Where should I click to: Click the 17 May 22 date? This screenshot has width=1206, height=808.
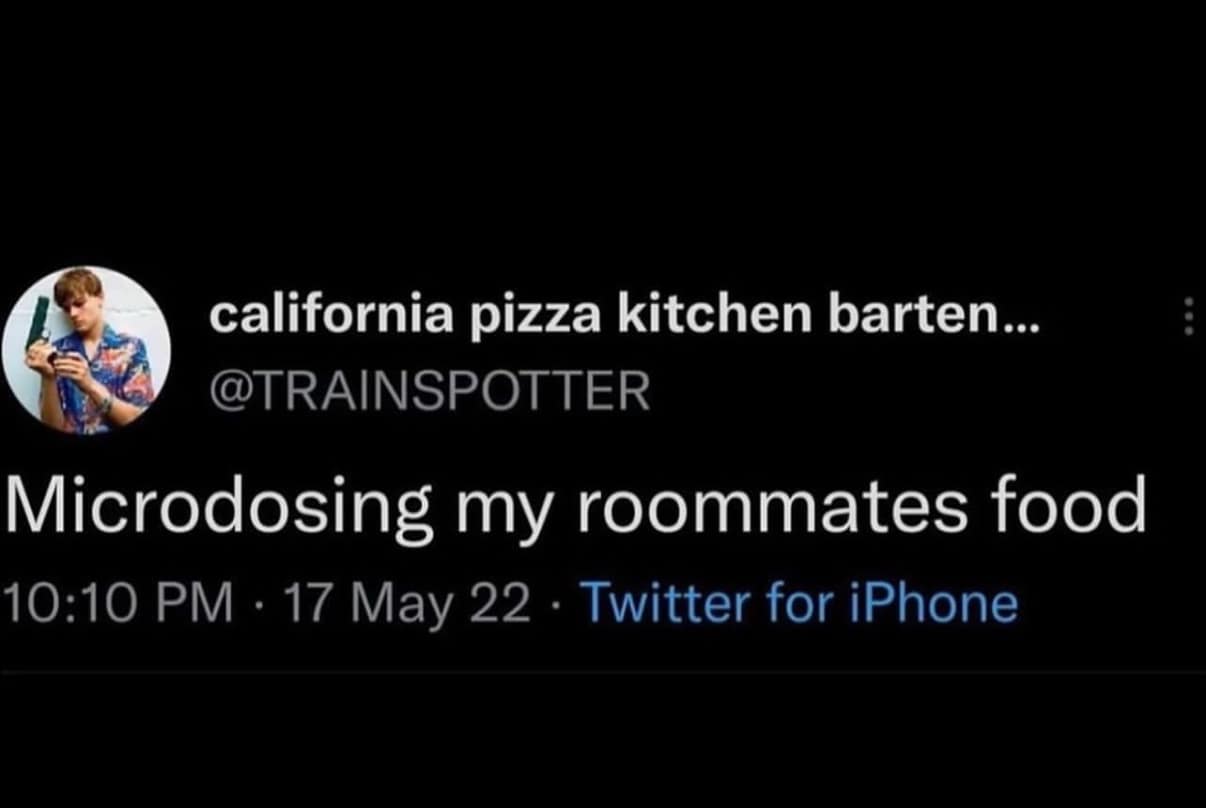pyautogui.click(x=407, y=603)
